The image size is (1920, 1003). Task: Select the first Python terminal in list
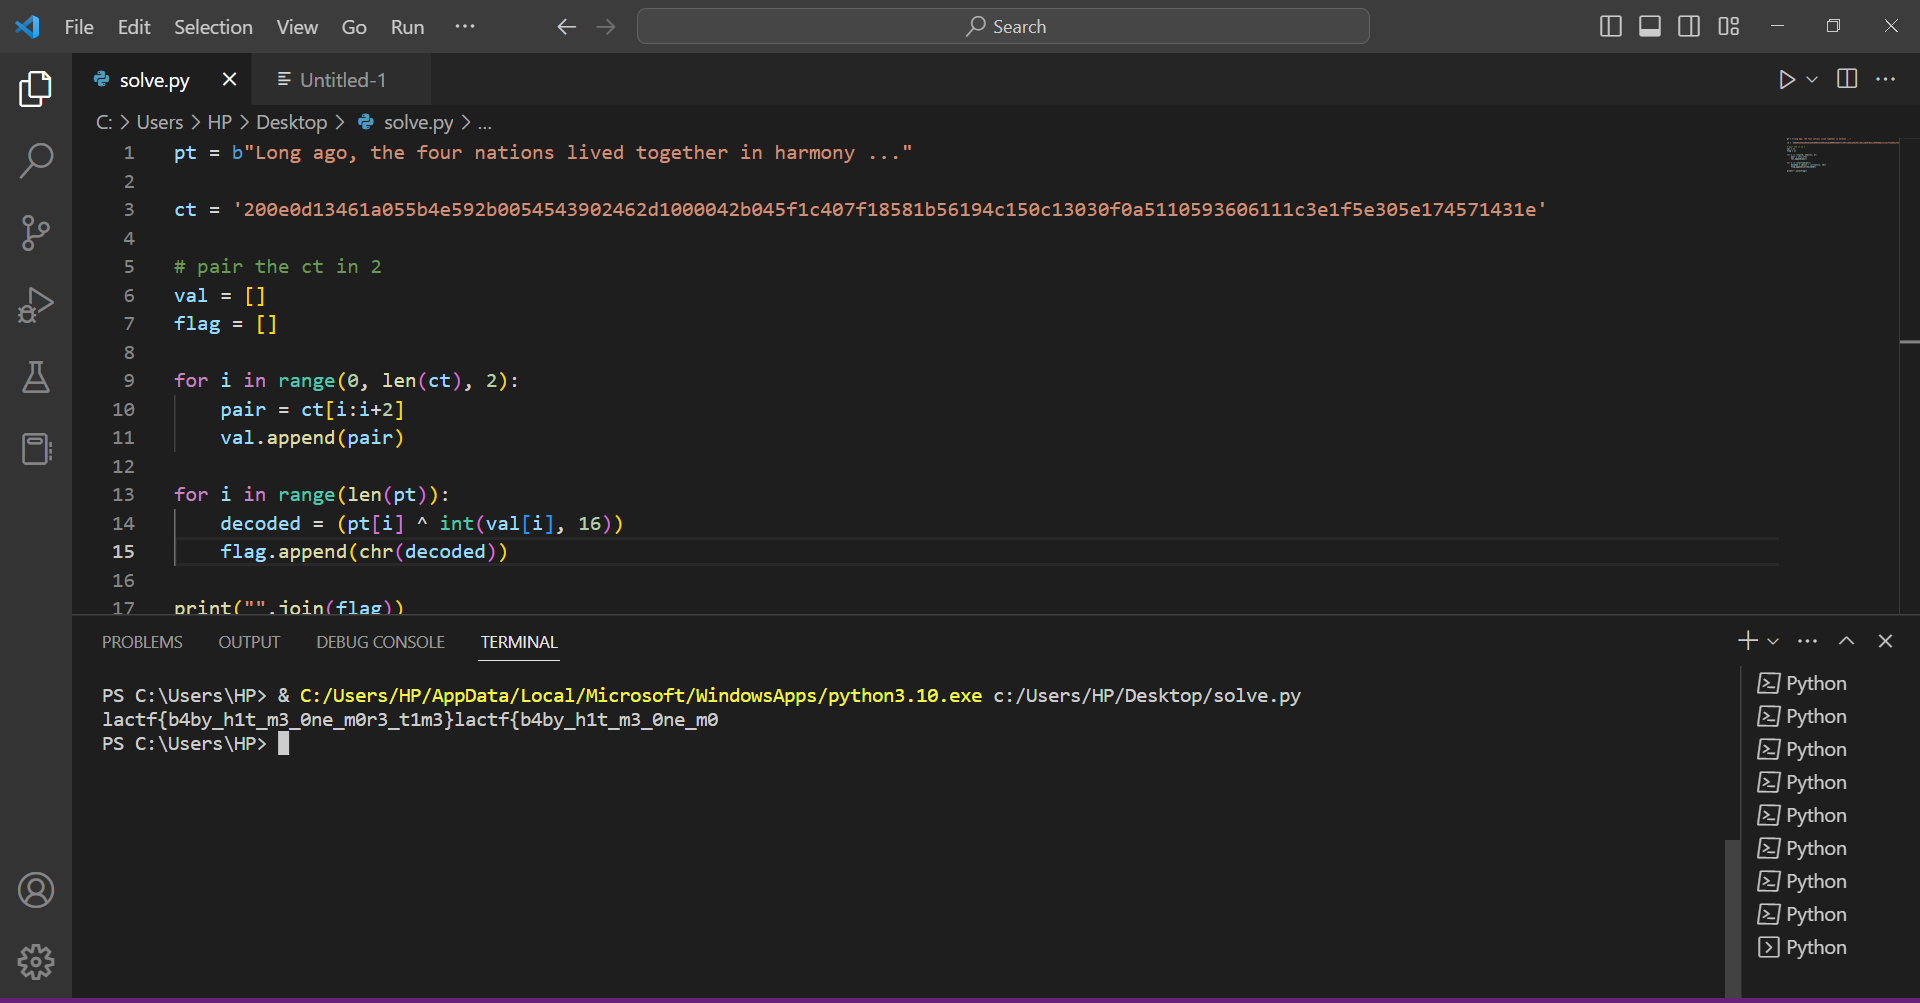pos(1803,683)
